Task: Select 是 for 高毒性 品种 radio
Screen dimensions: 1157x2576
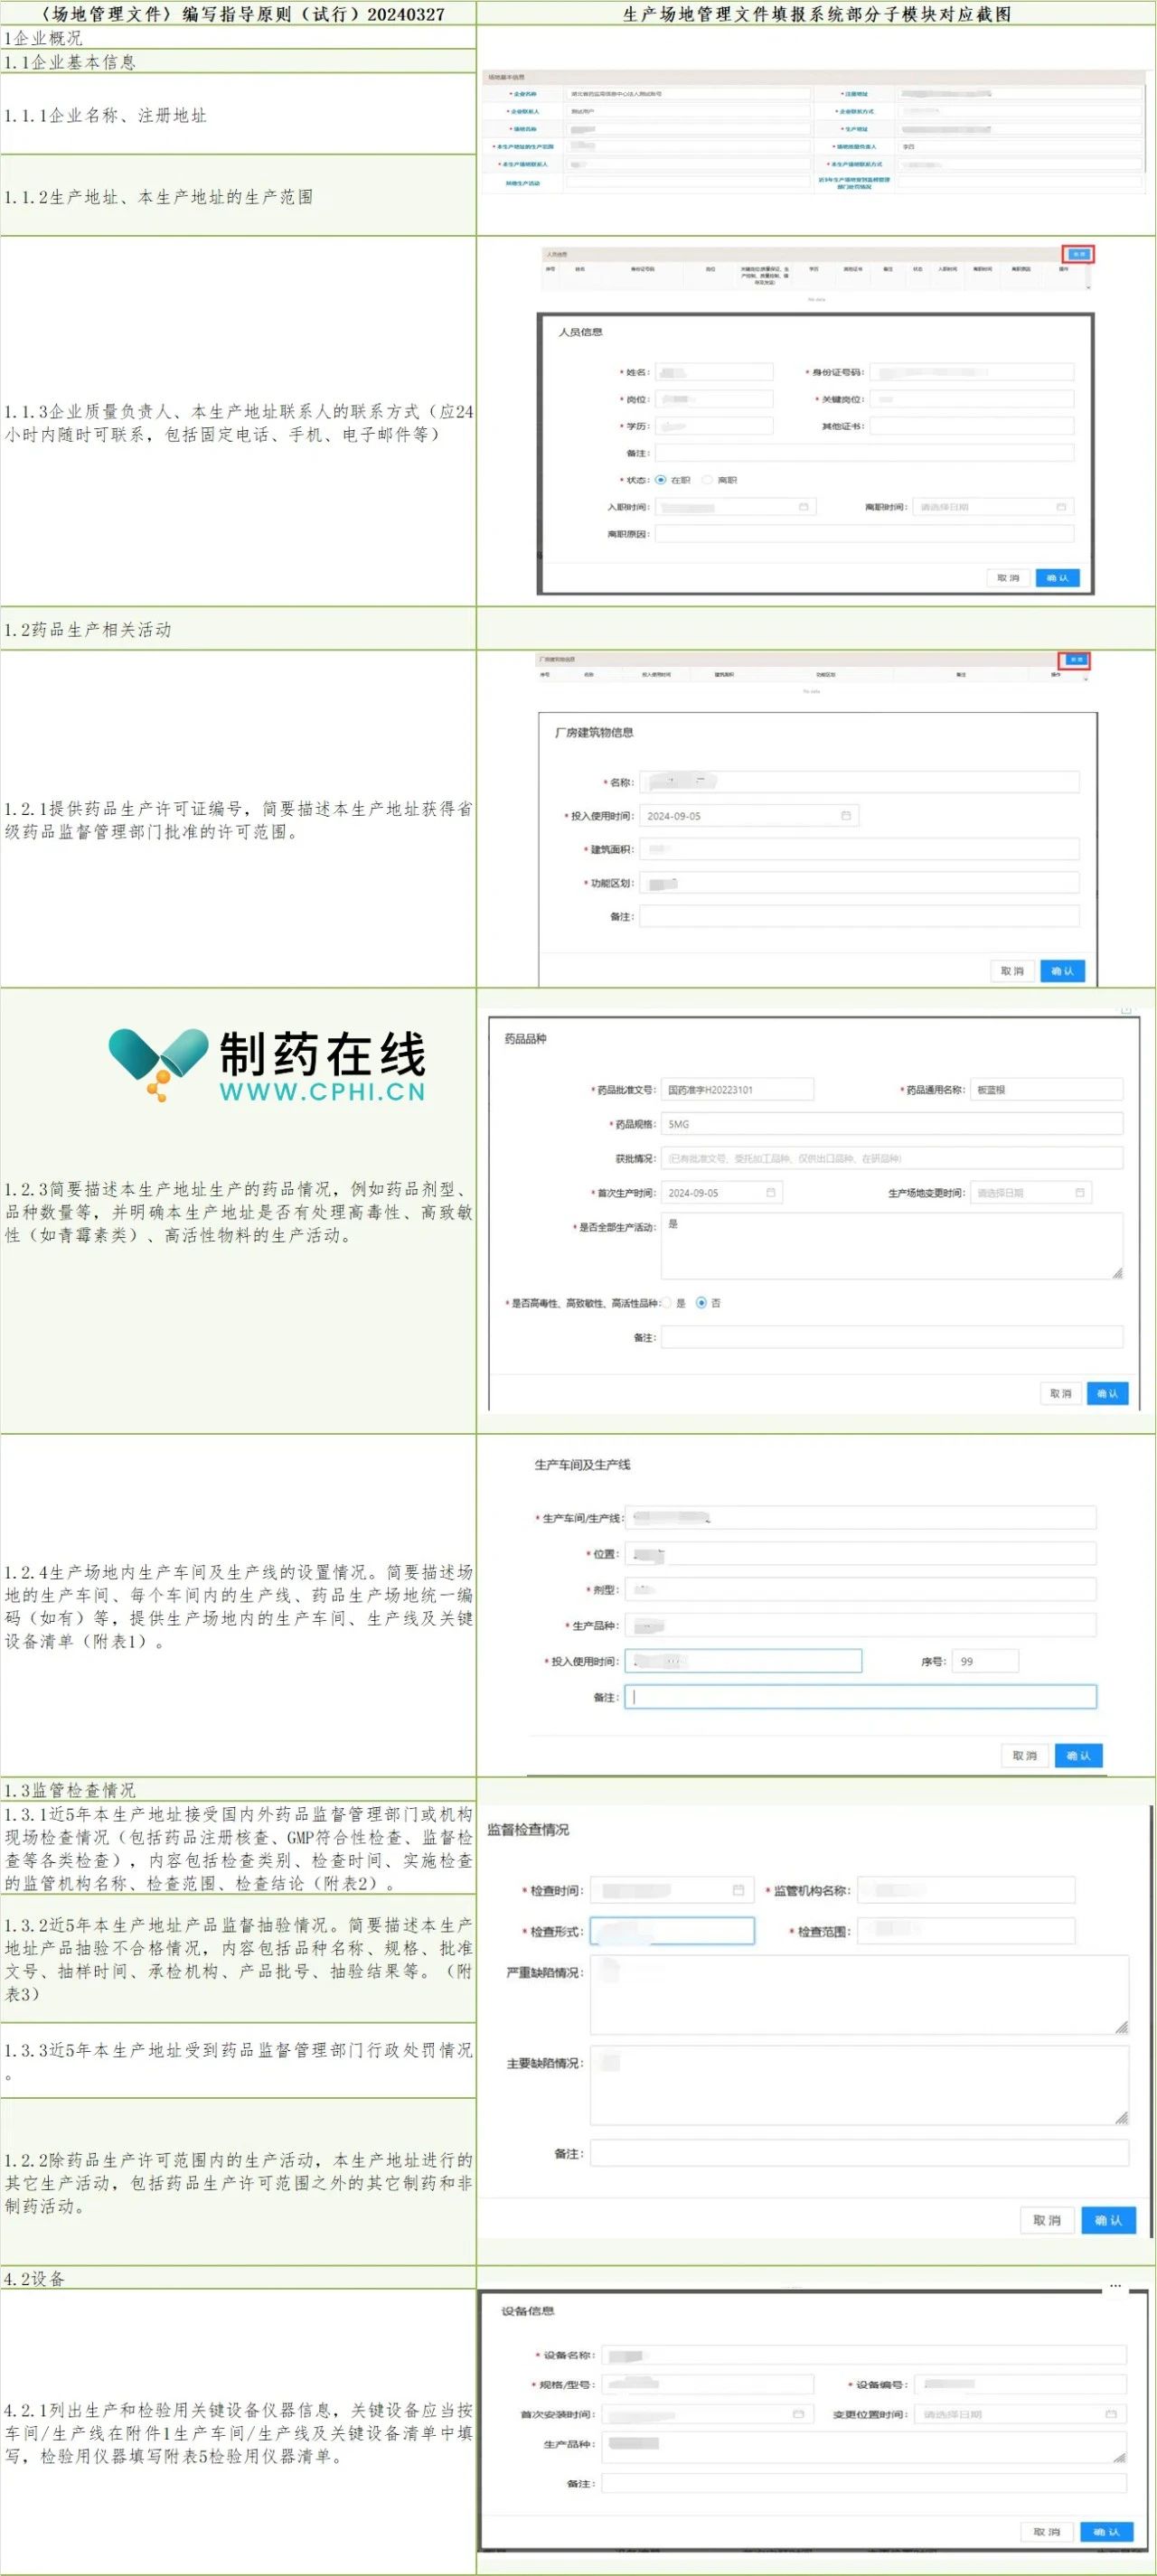Action: click(x=666, y=1303)
